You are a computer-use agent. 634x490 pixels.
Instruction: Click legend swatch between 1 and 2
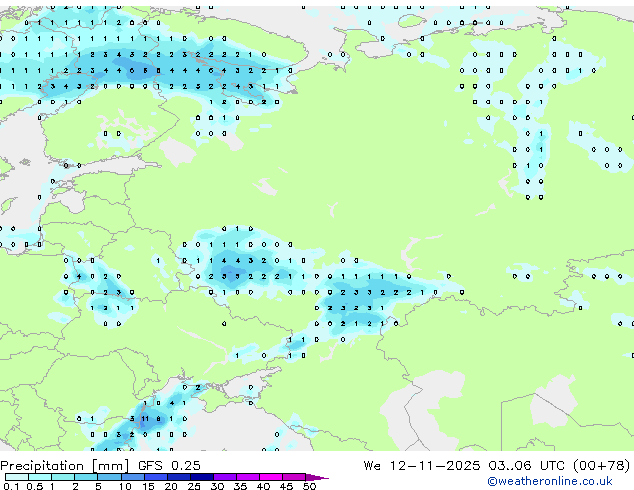click(x=63, y=477)
